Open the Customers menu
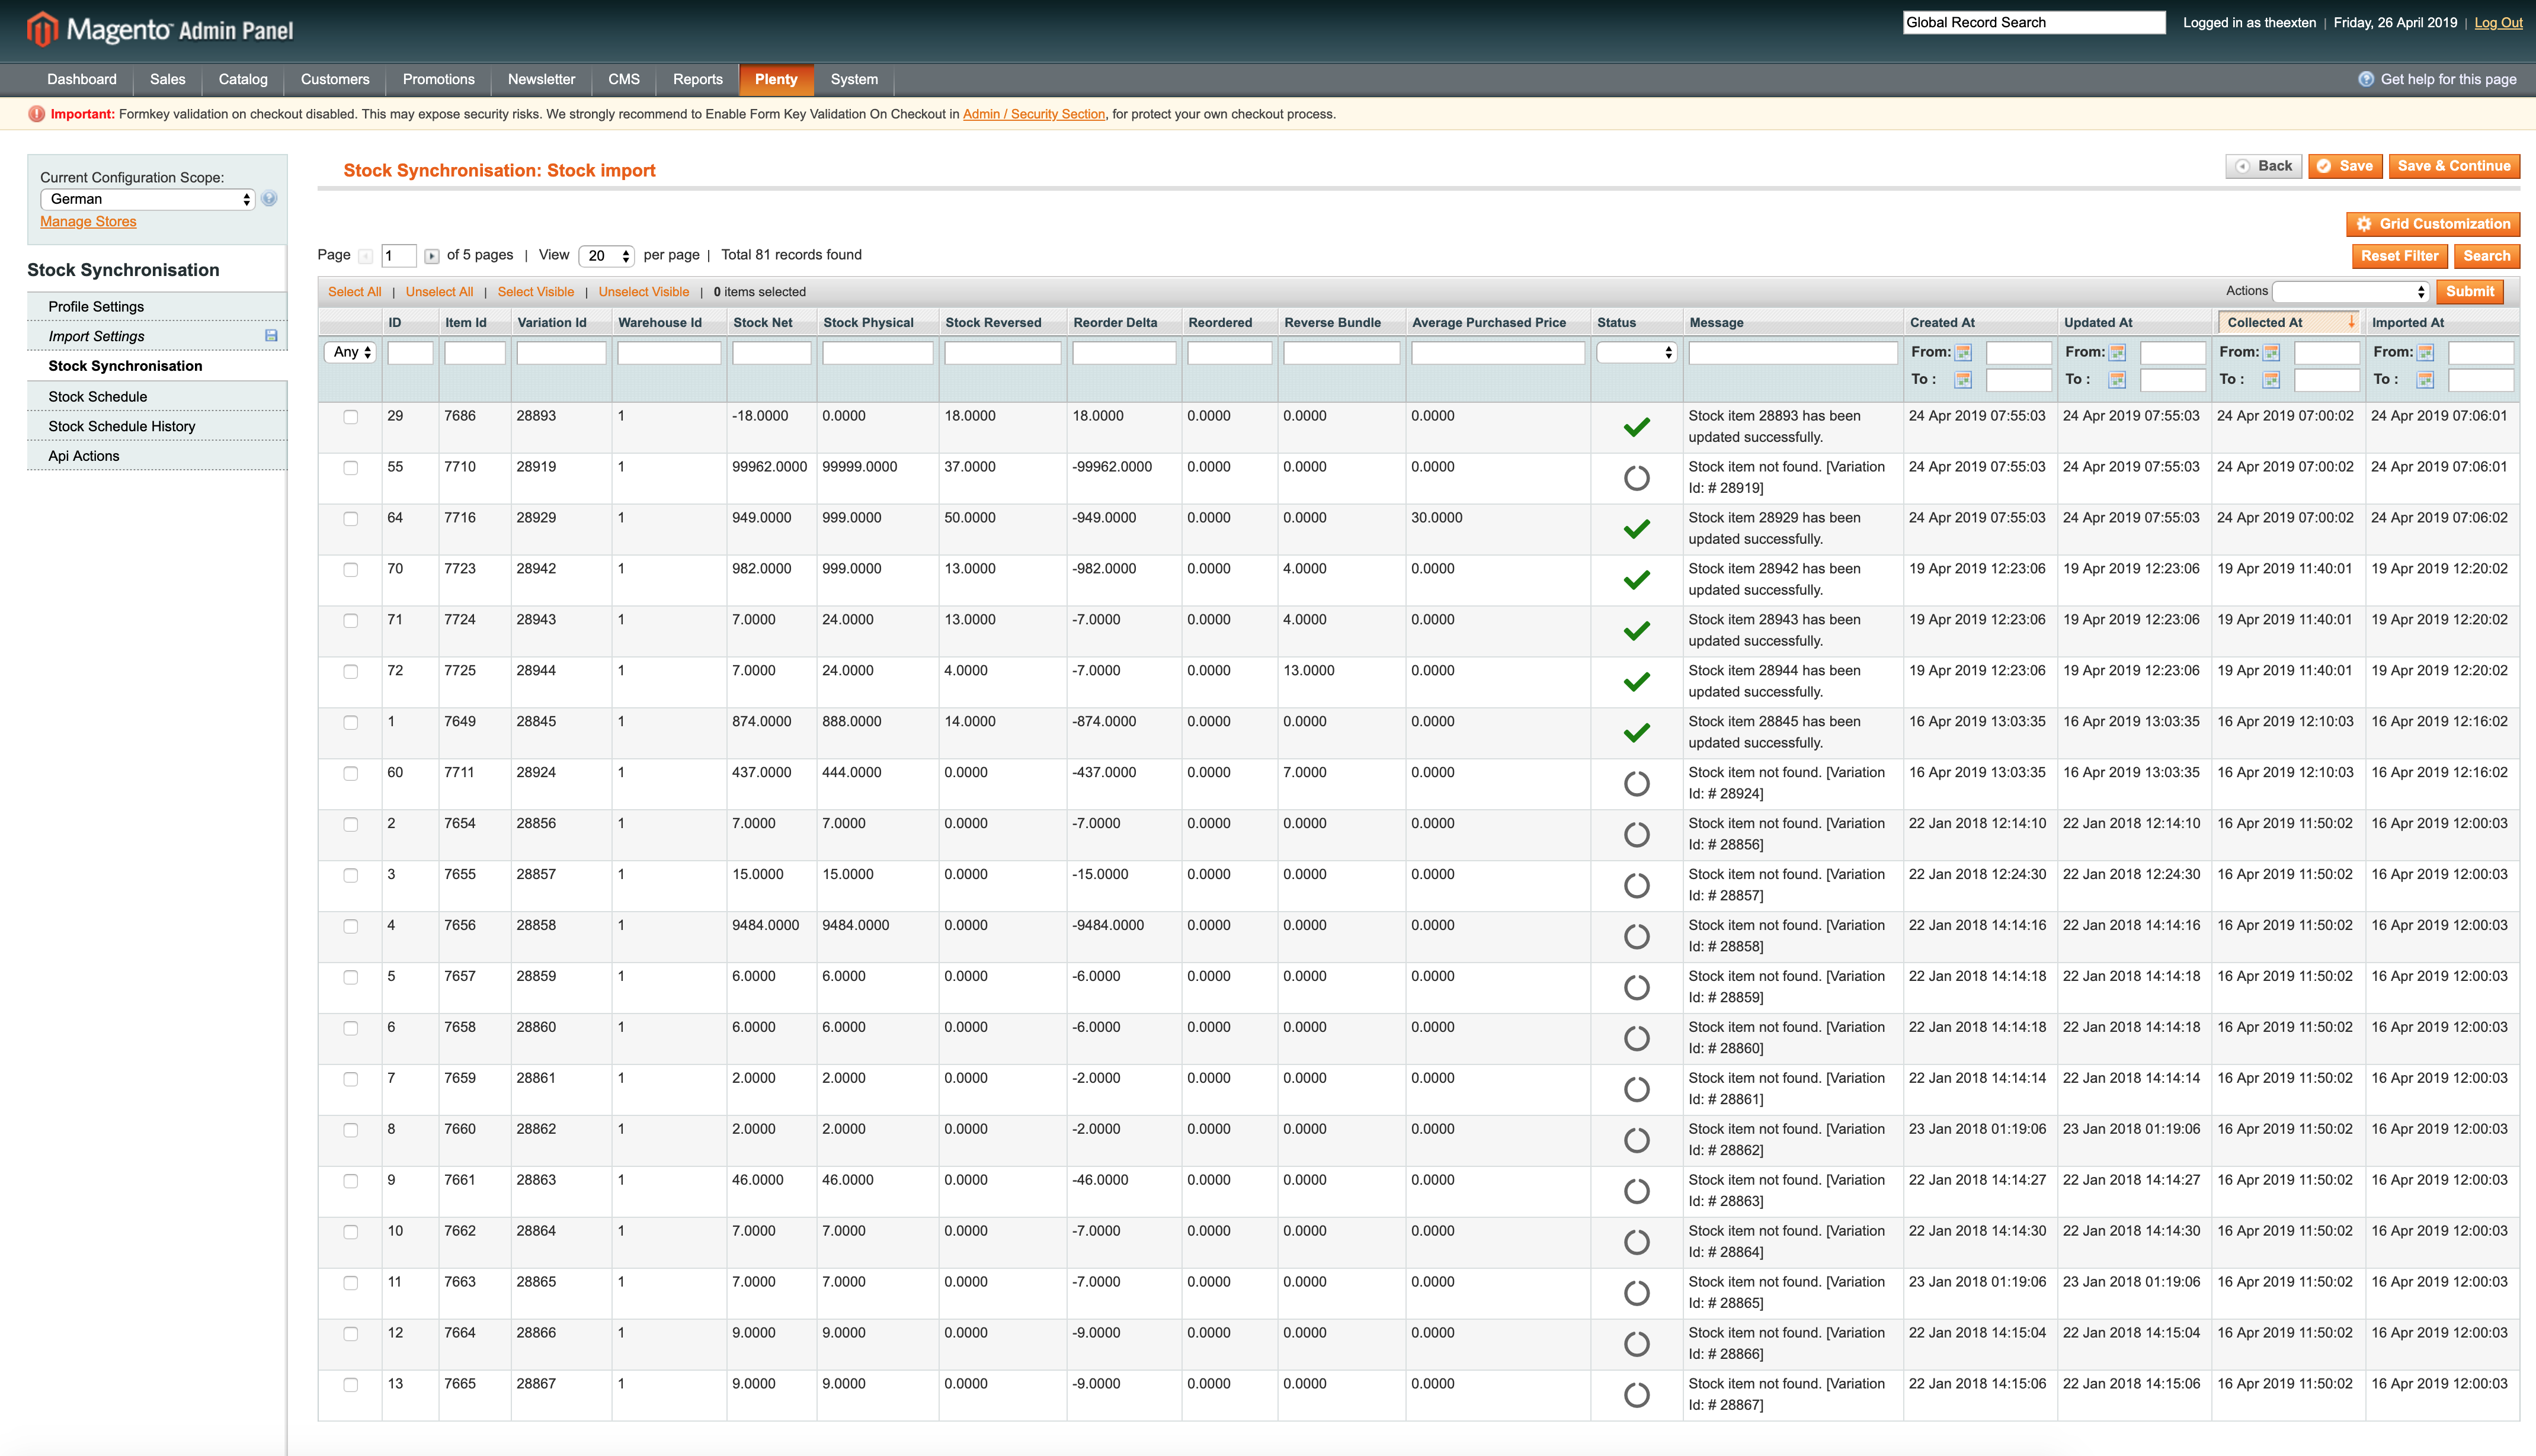The height and width of the screenshot is (1456, 2536). click(335, 79)
